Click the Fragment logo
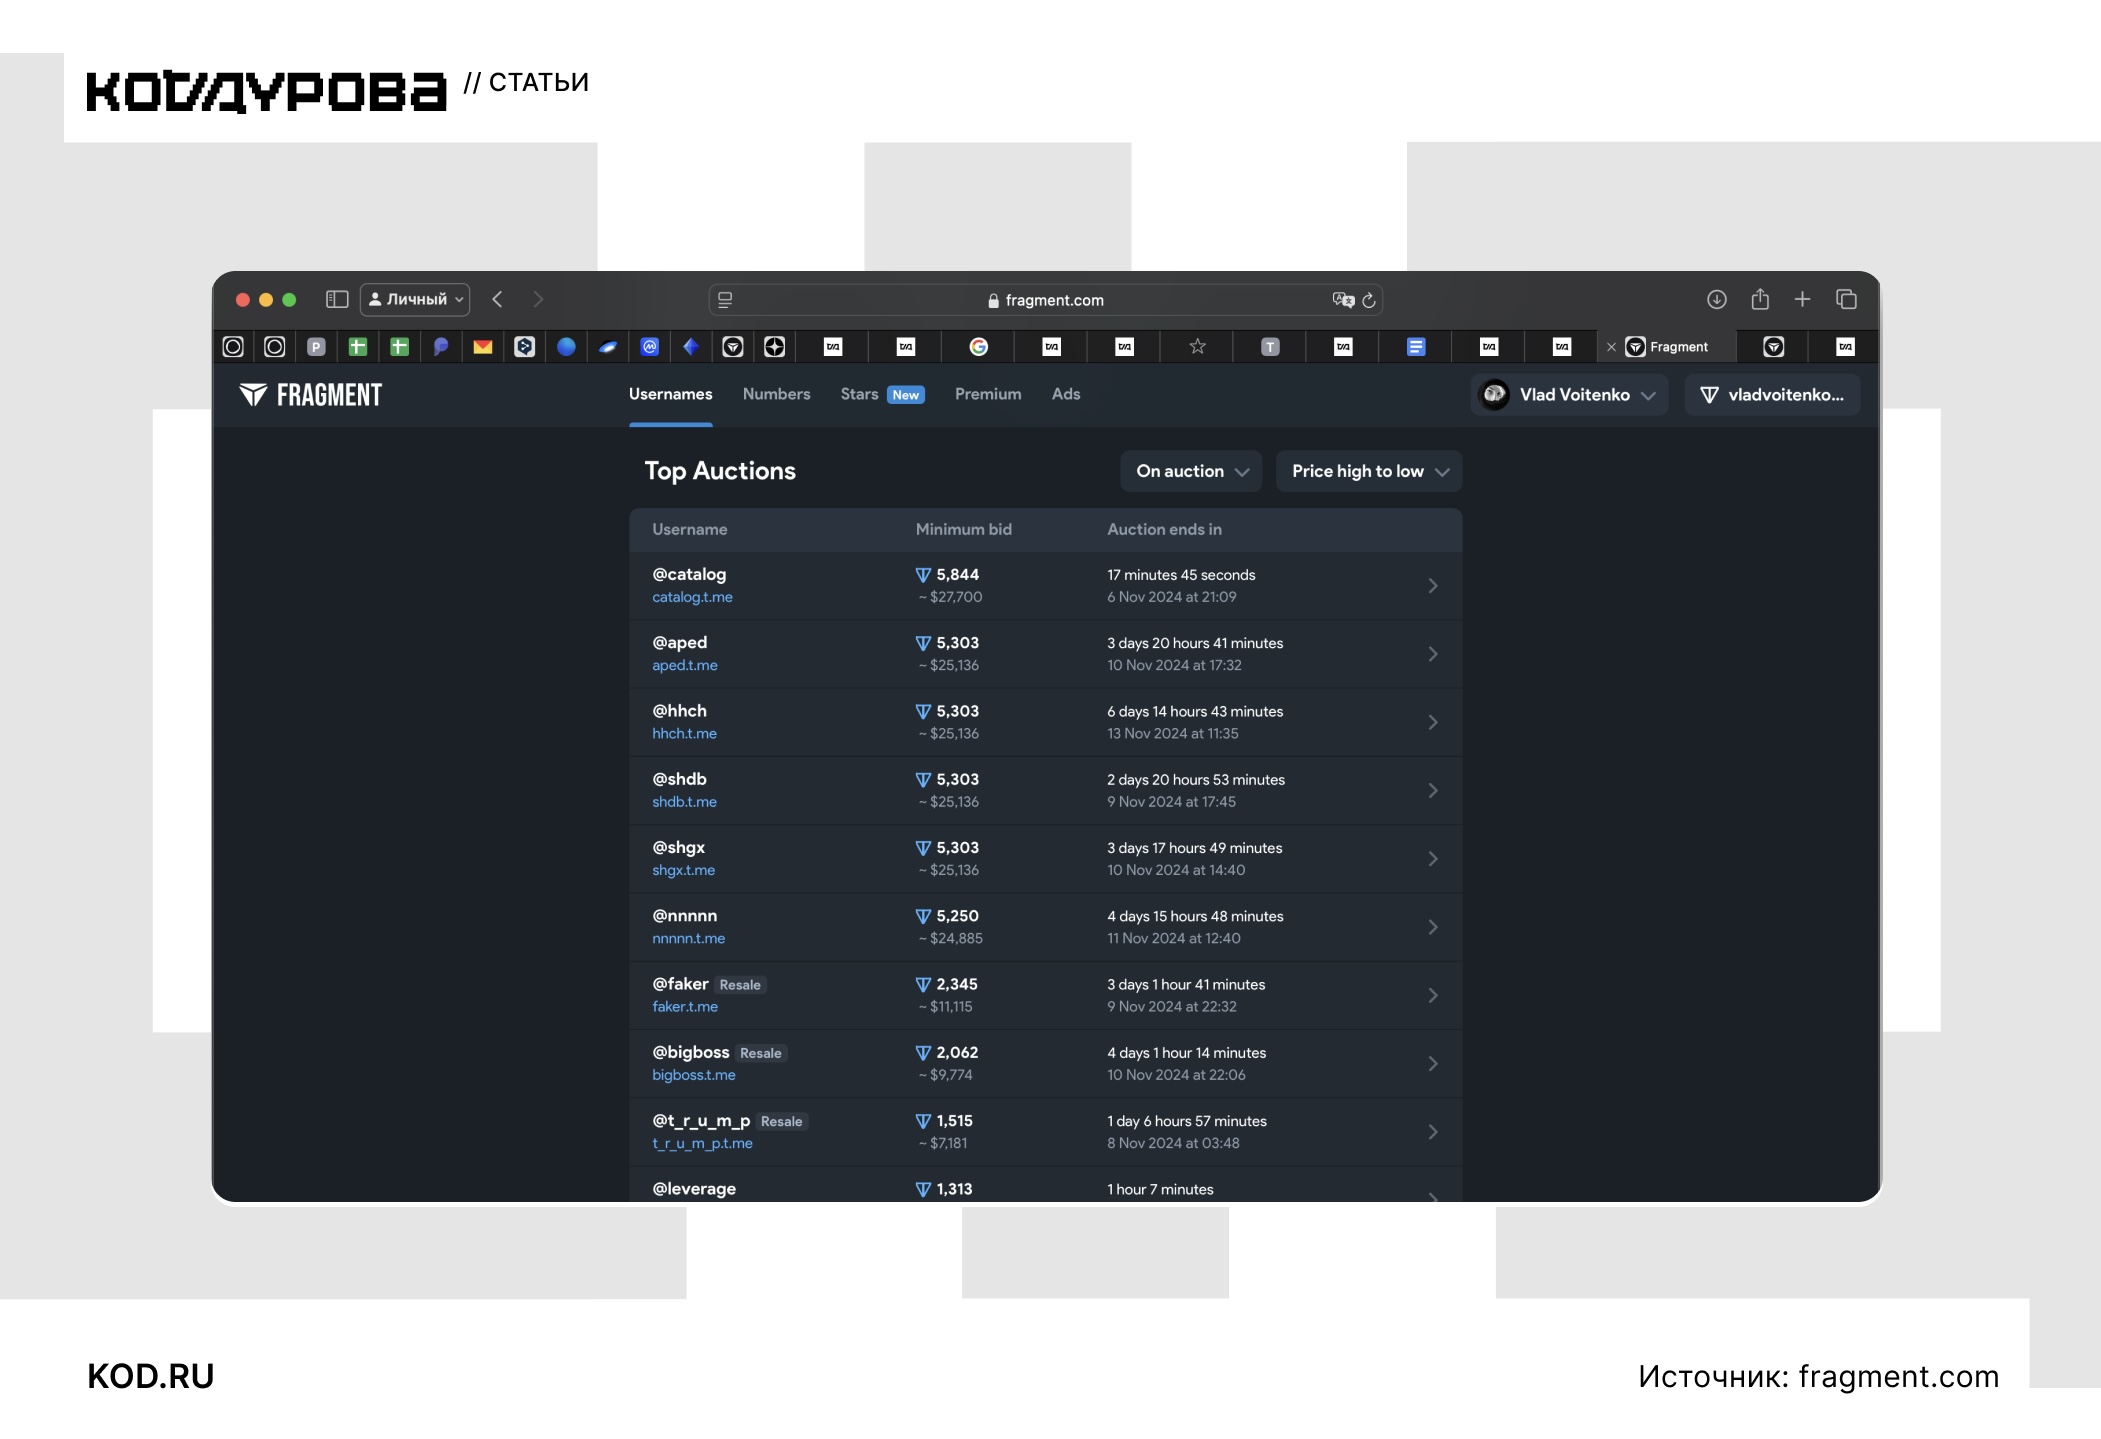 [310, 395]
